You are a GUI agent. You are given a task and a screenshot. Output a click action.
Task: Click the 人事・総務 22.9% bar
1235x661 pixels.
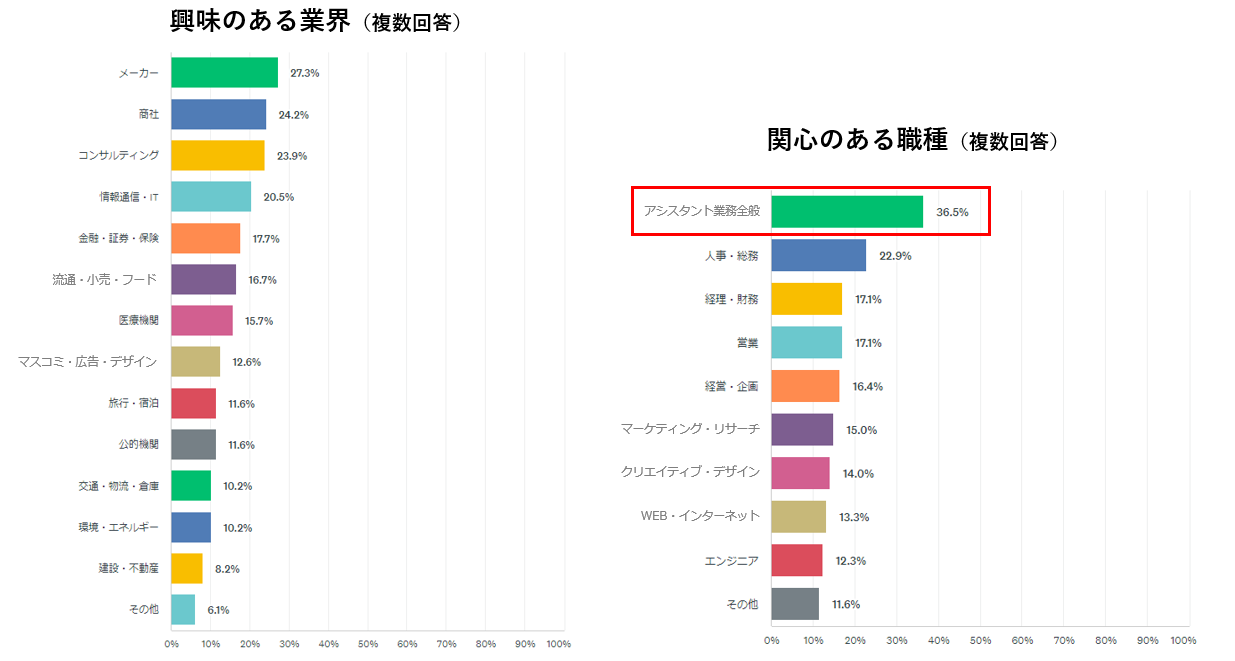point(819,255)
